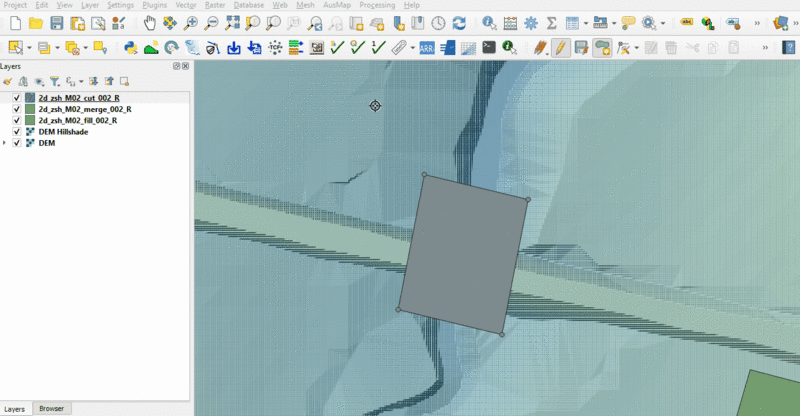Uncheck the DEM Hillshade layer
The width and height of the screenshot is (800, 416).
click(x=17, y=131)
